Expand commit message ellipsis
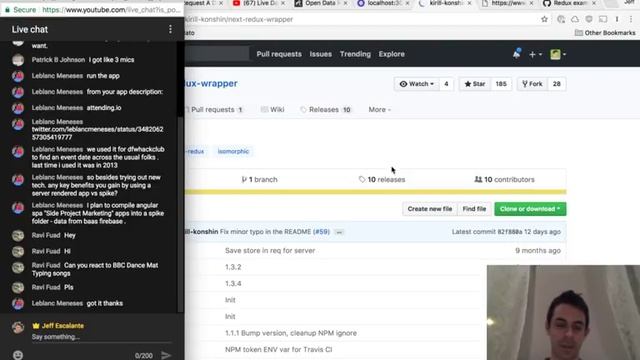 339,232
